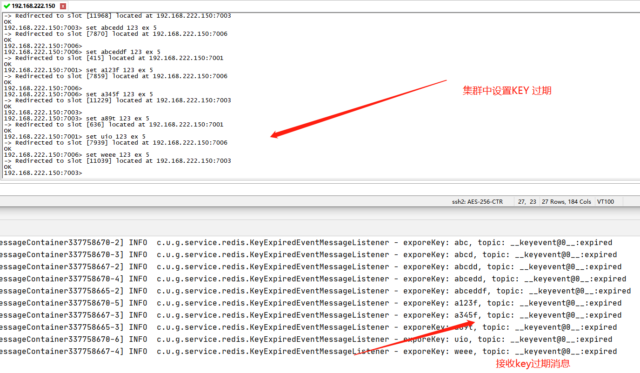Click cursor position '27, 23' in status bar

click(x=527, y=202)
